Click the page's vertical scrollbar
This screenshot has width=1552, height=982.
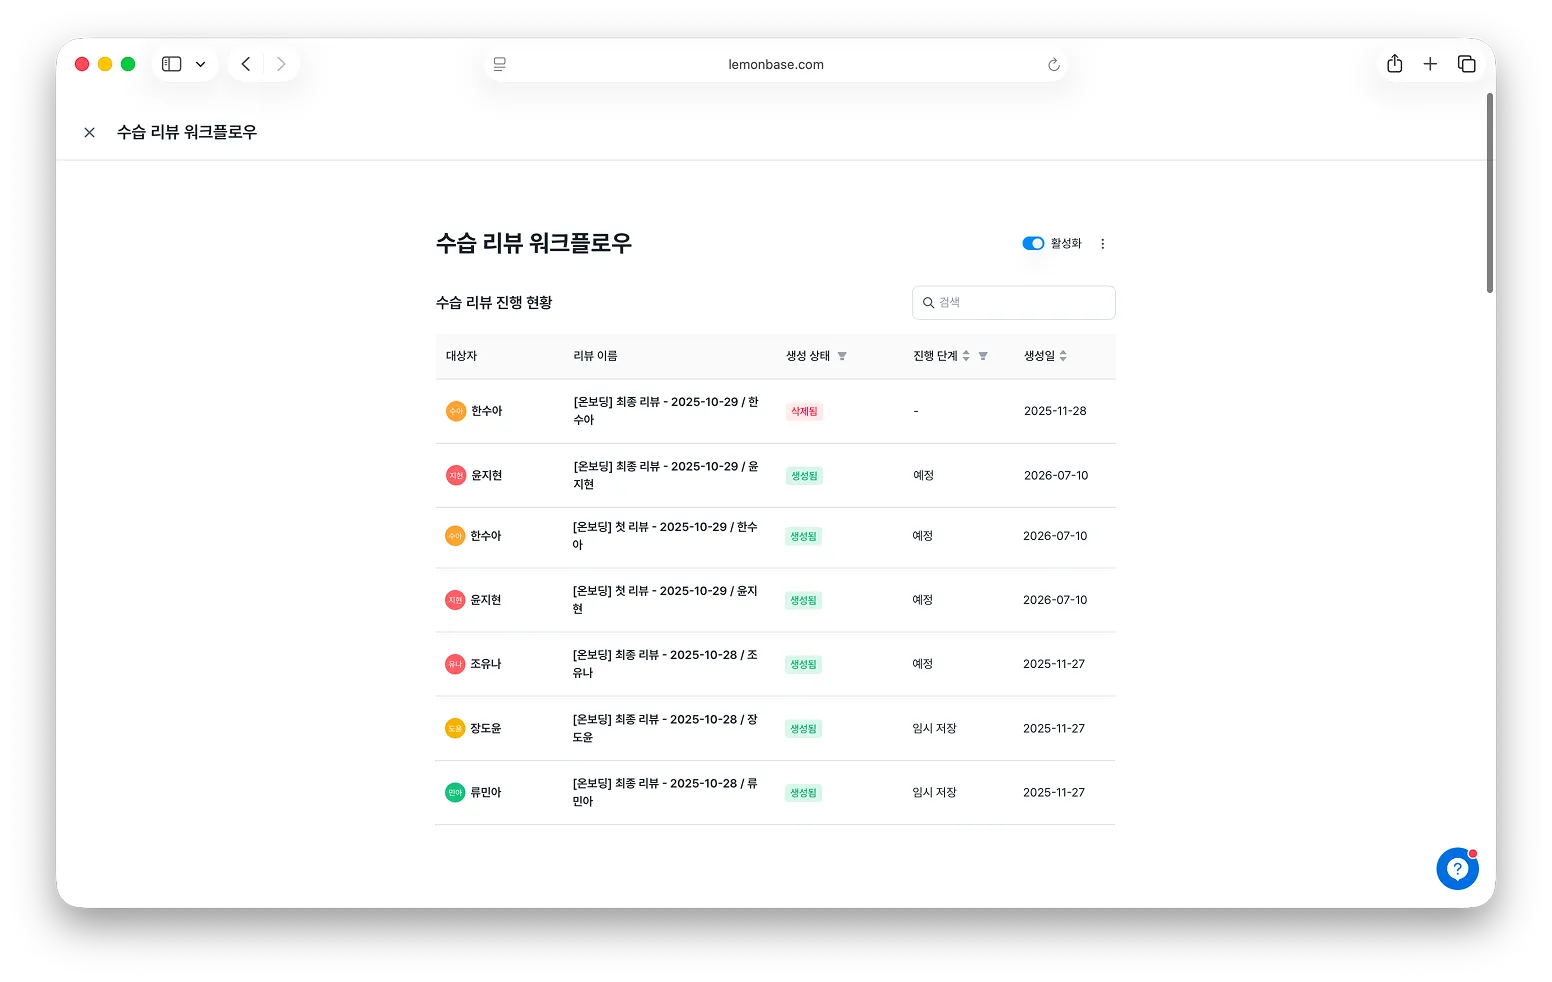(1490, 193)
